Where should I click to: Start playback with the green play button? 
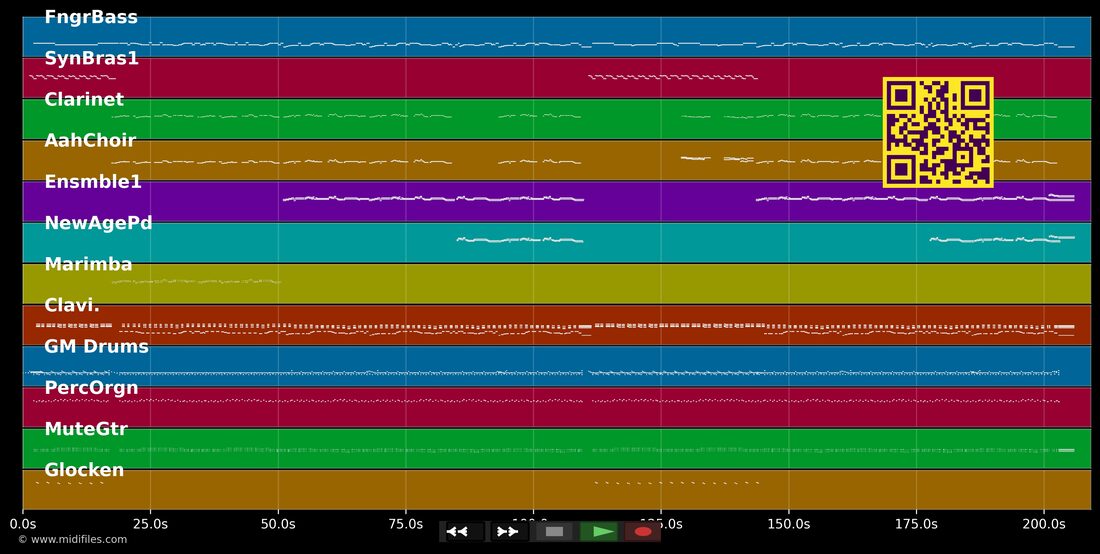[x=599, y=532]
